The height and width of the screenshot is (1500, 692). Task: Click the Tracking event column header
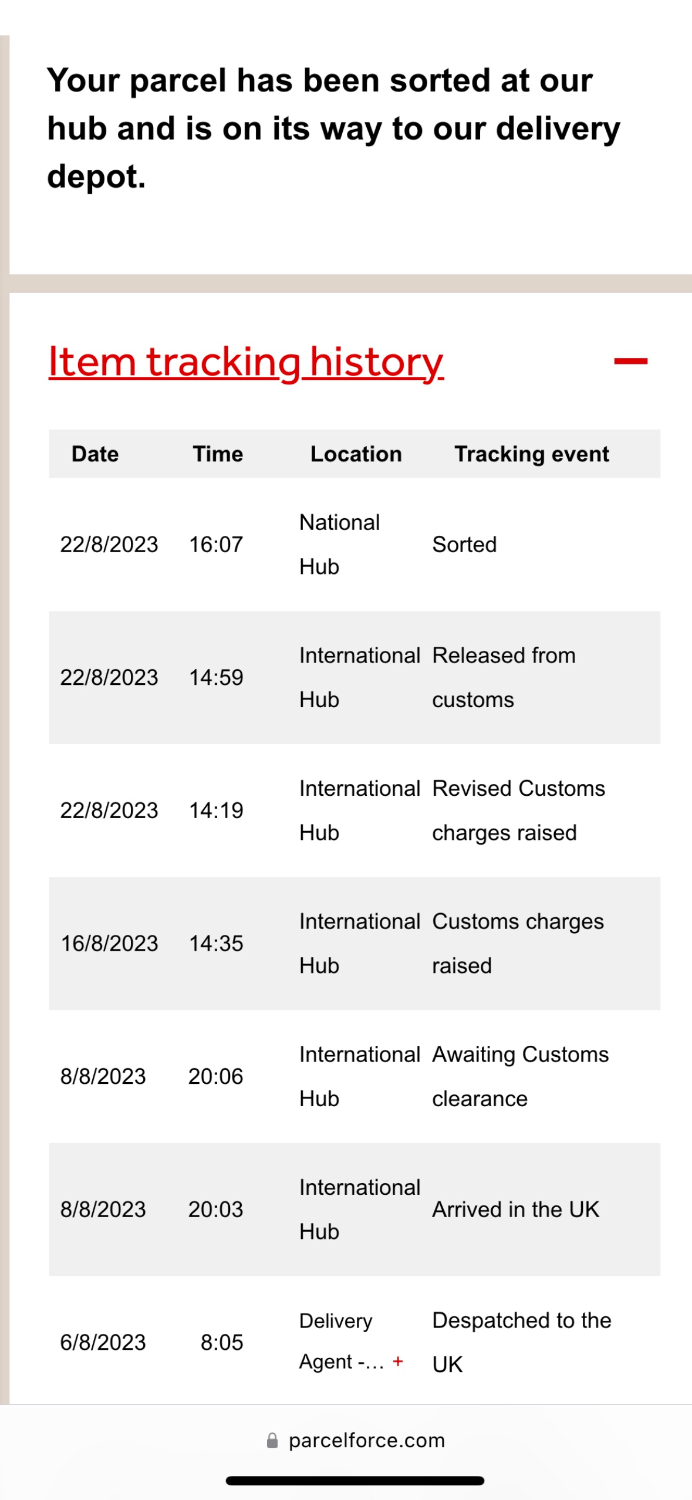(x=531, y=454)
